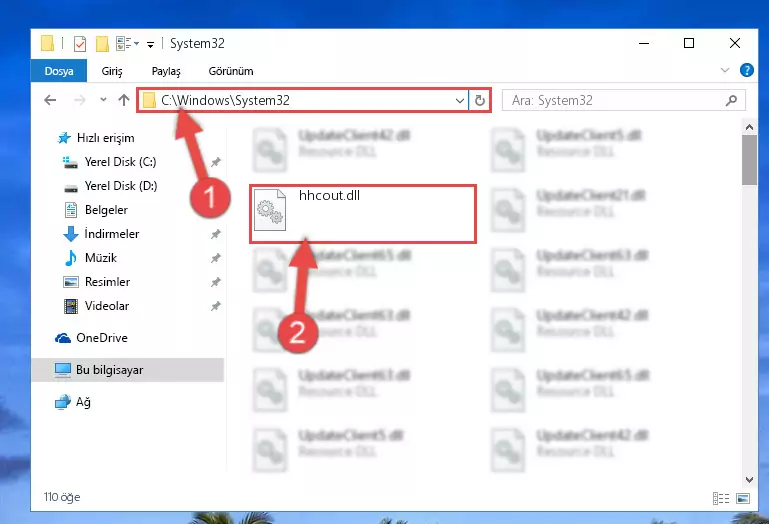Click the search magnifier icon

[731, 101]
